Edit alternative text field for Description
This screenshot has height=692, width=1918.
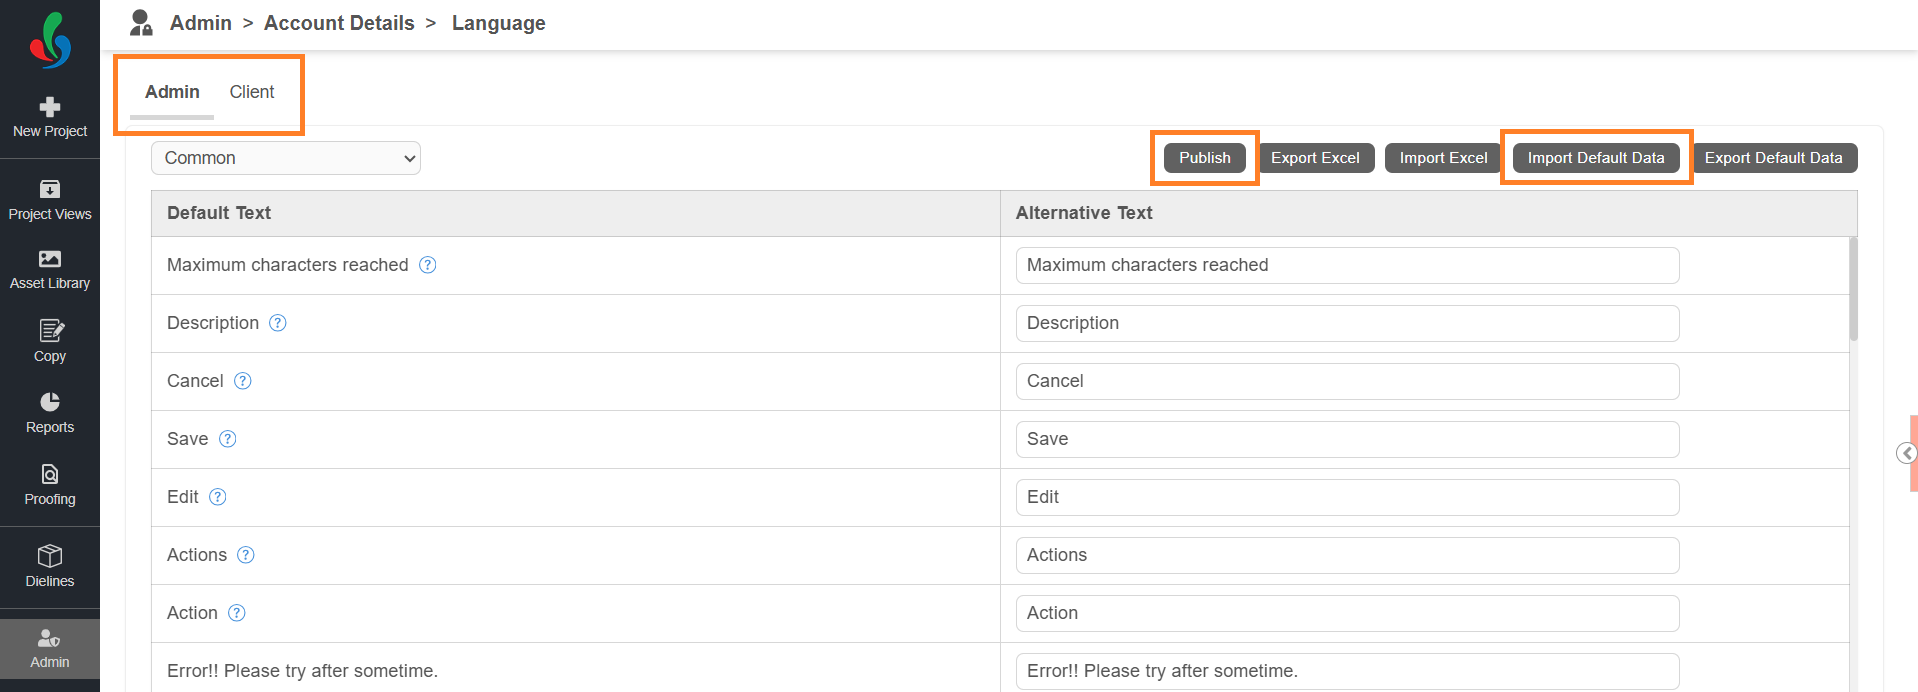(x=1347, y=323)
